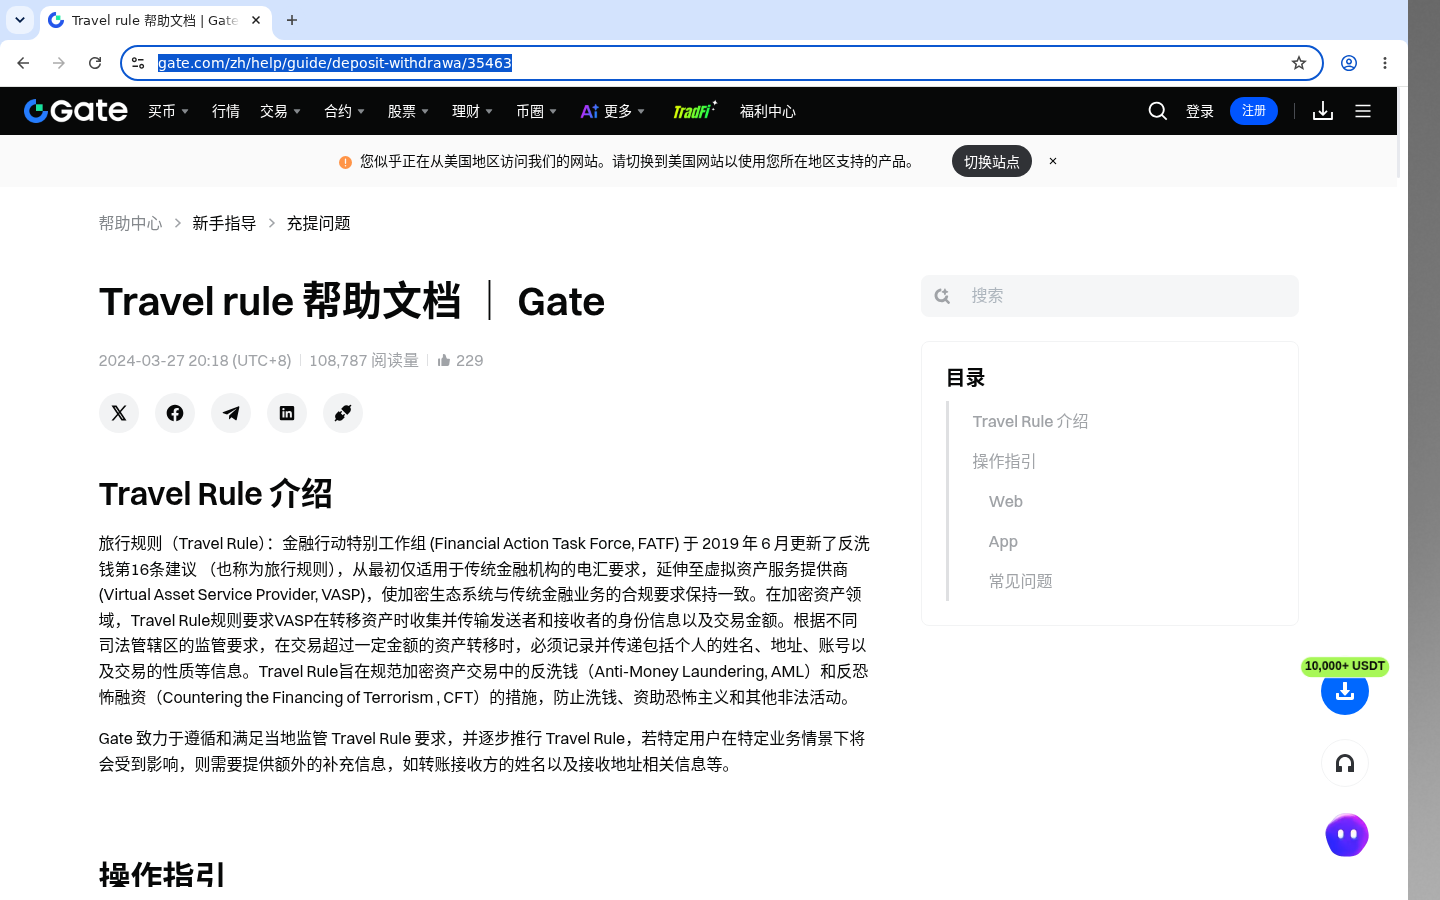Jump to Web section in contents
1440x900 pixels.
click(1006, 502)
